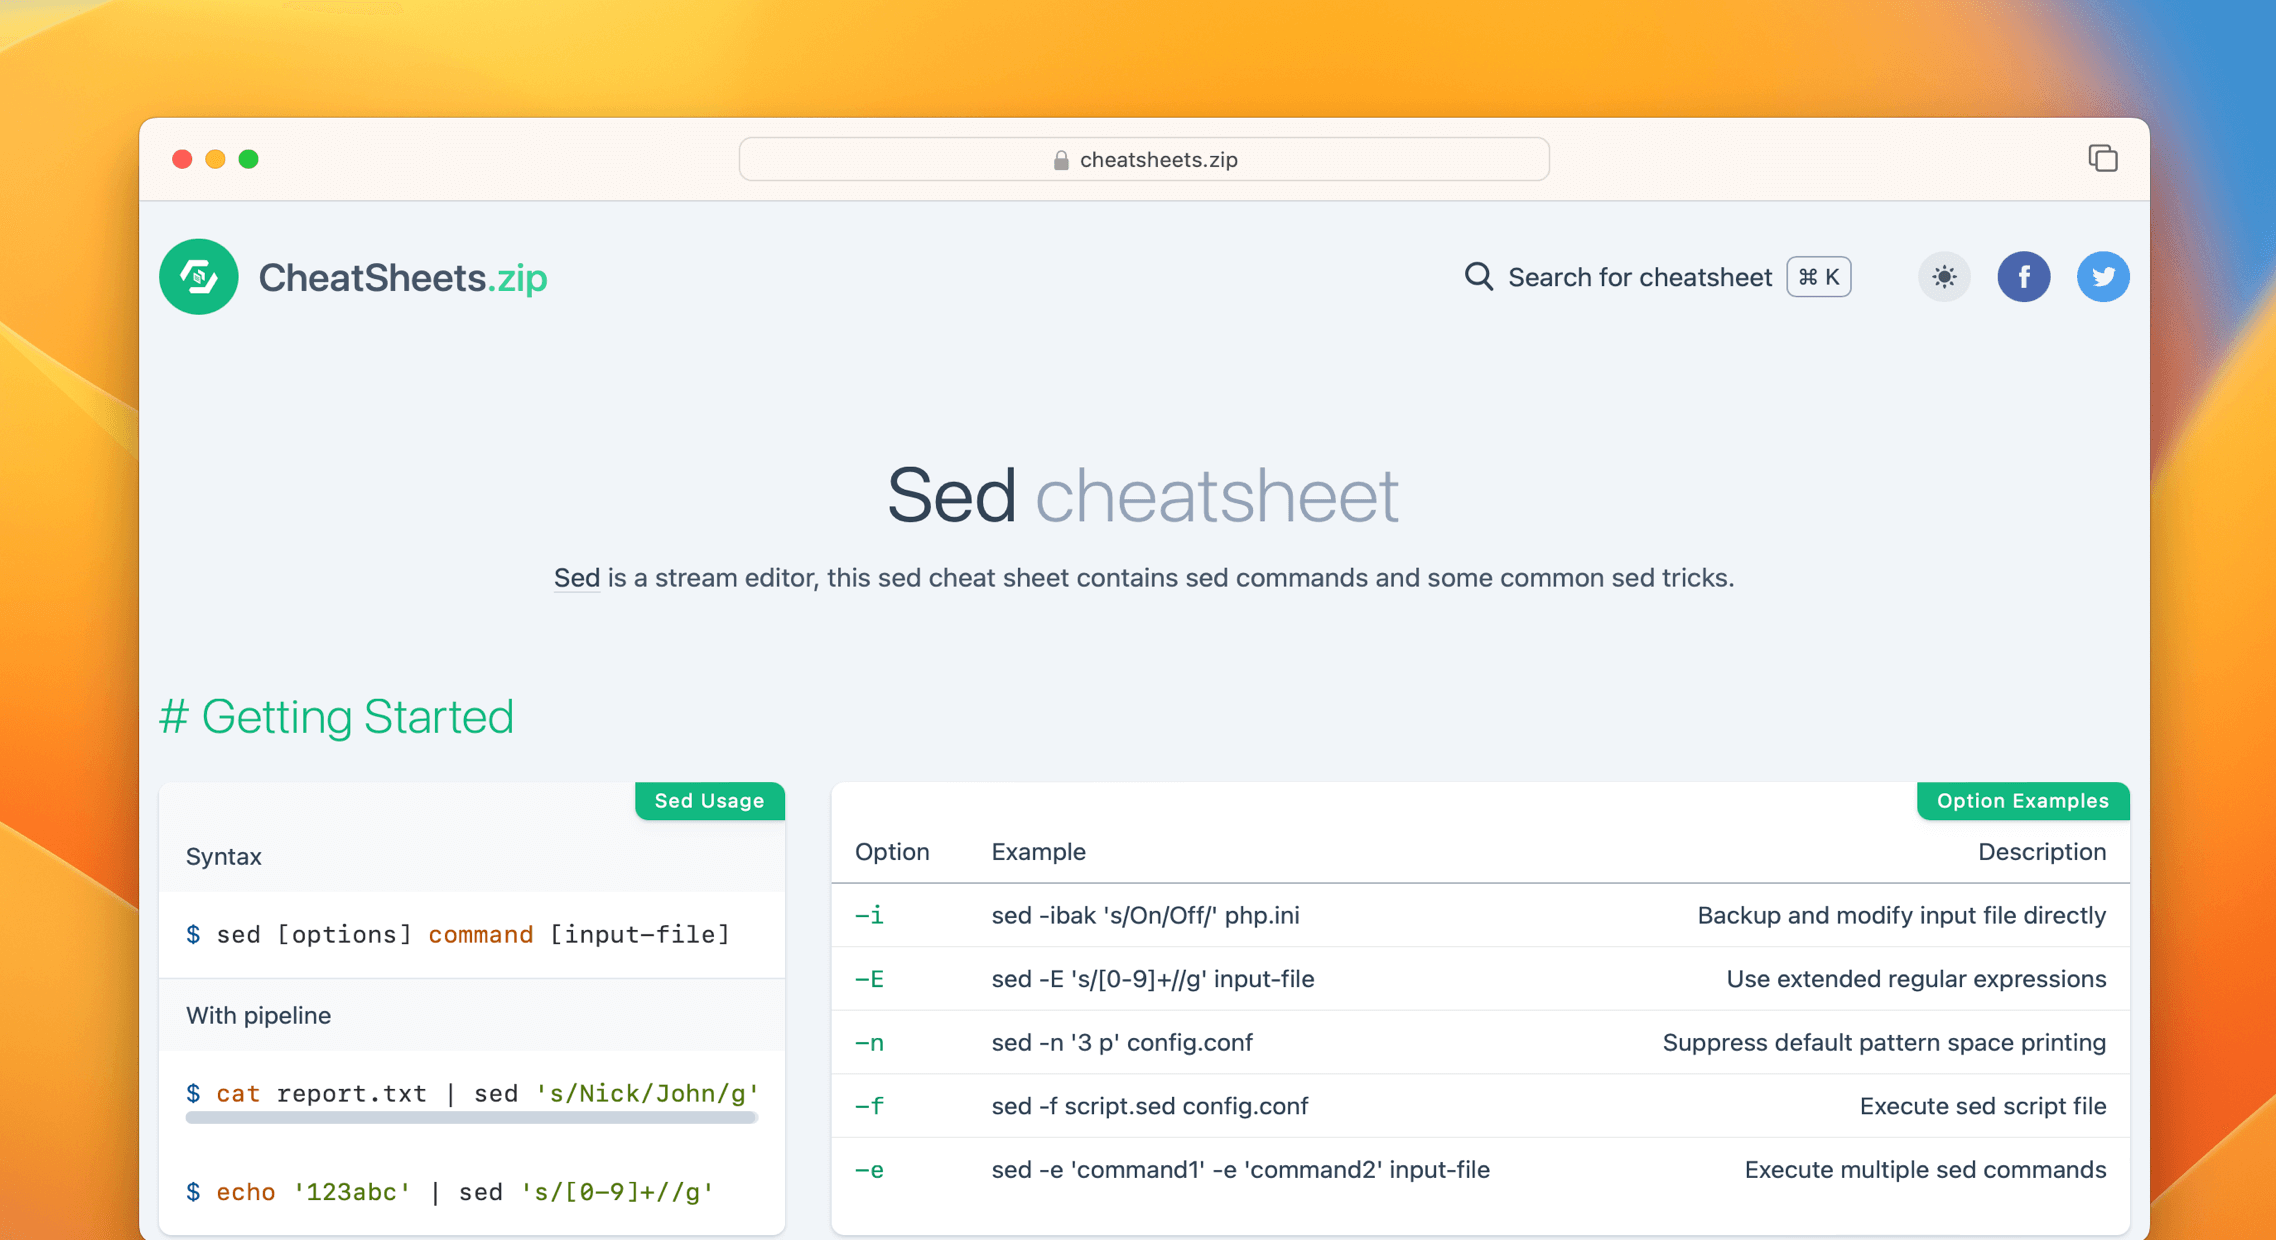Click the lock icon in address bar
2276x1240 pixels.
[1061, 160]
